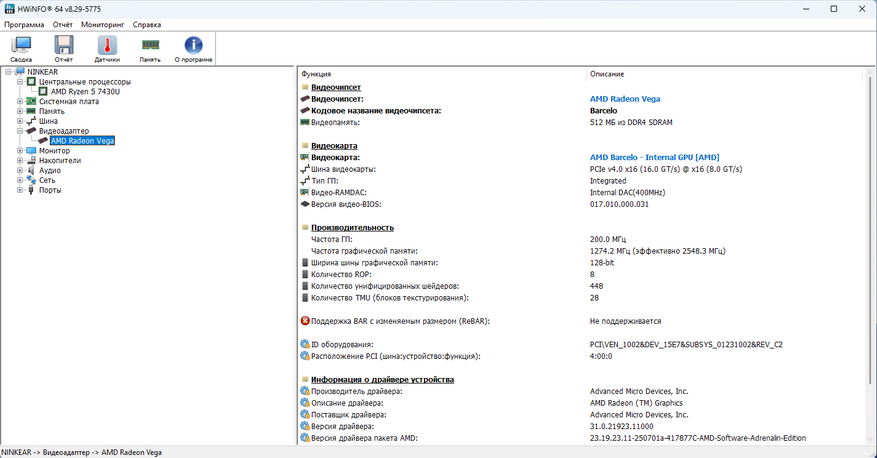Click the gear icon beside ID оборудования
The image size is (877, 458).
(x=305, y=344)
